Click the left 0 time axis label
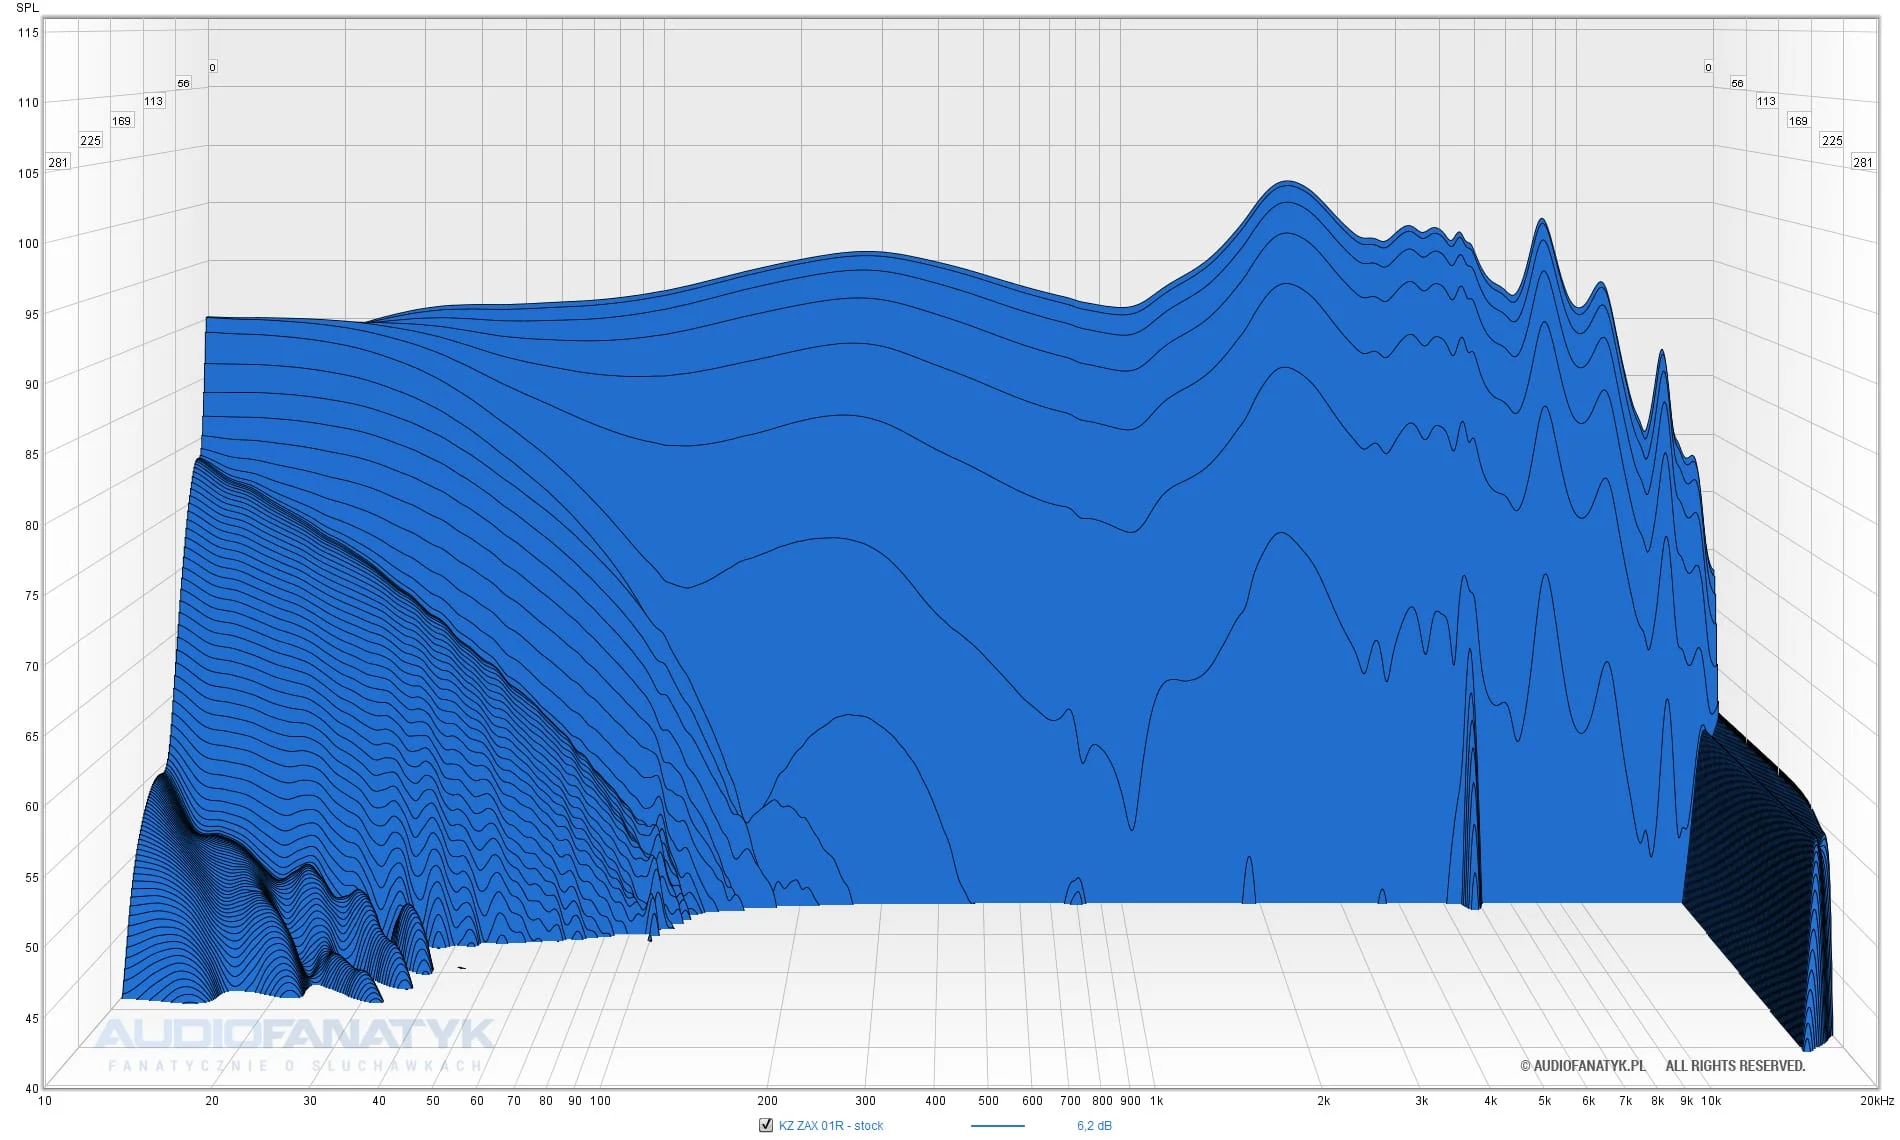Screen dimensions: 1900x1140 coord(212,67)
